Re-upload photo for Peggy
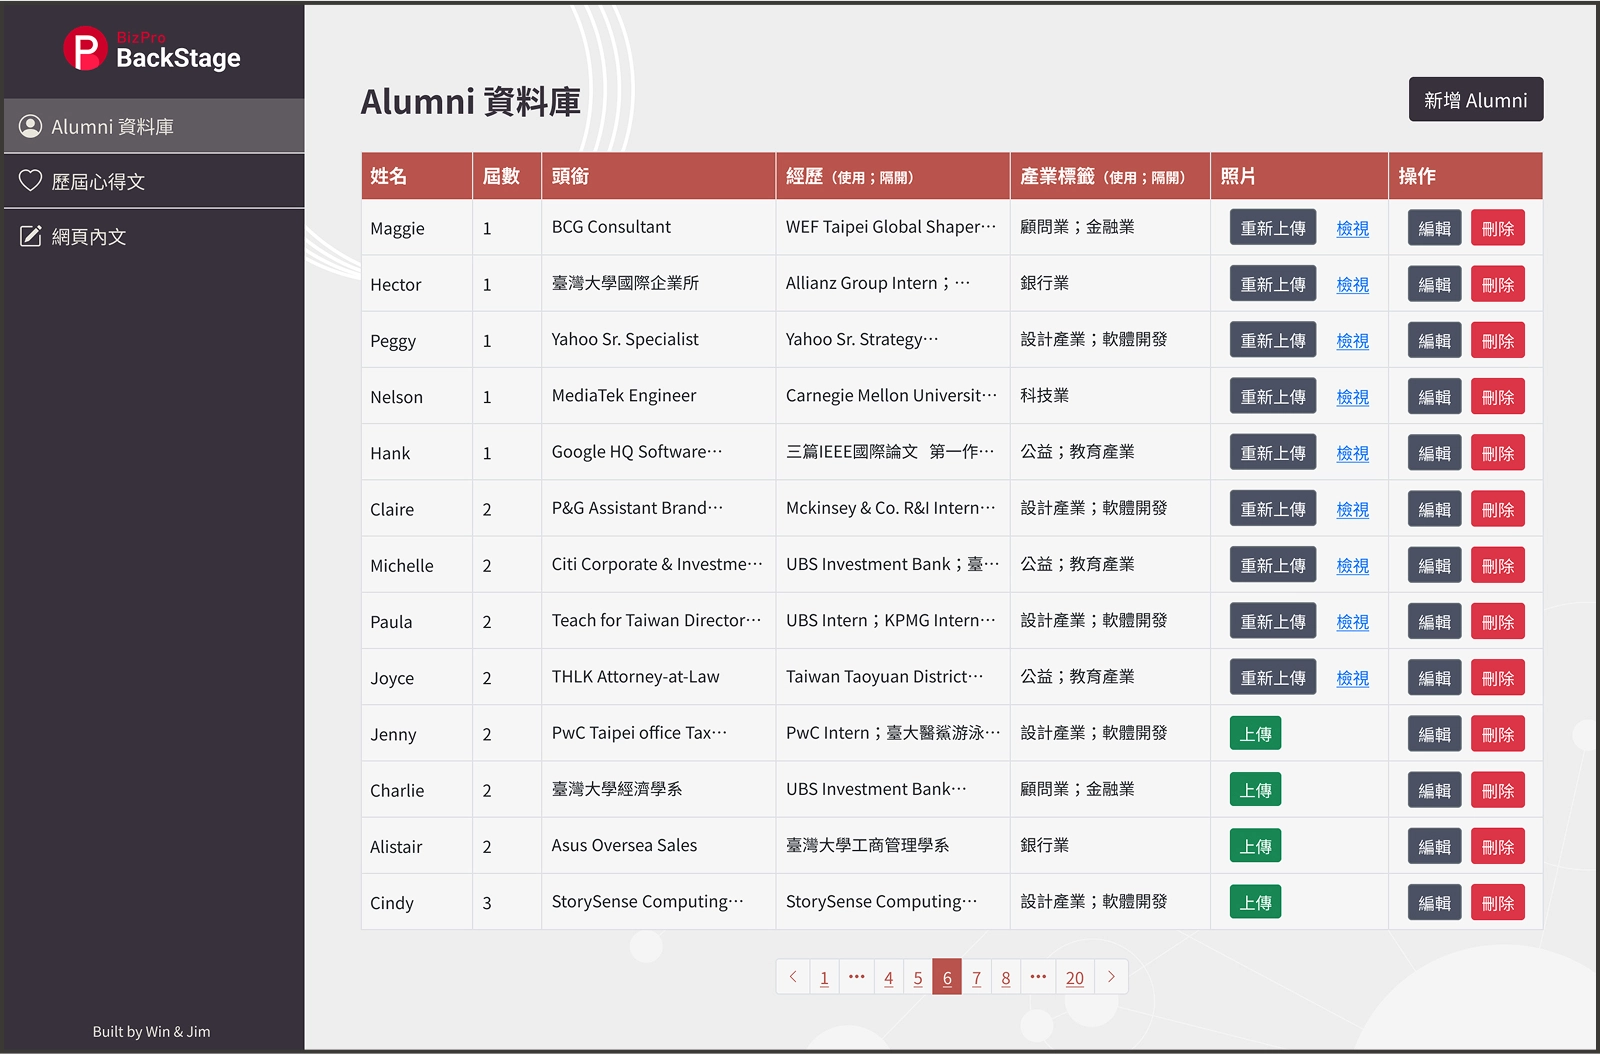Image resolution: width=1600 pixels, height=1054 pixels. (1273, 340)
